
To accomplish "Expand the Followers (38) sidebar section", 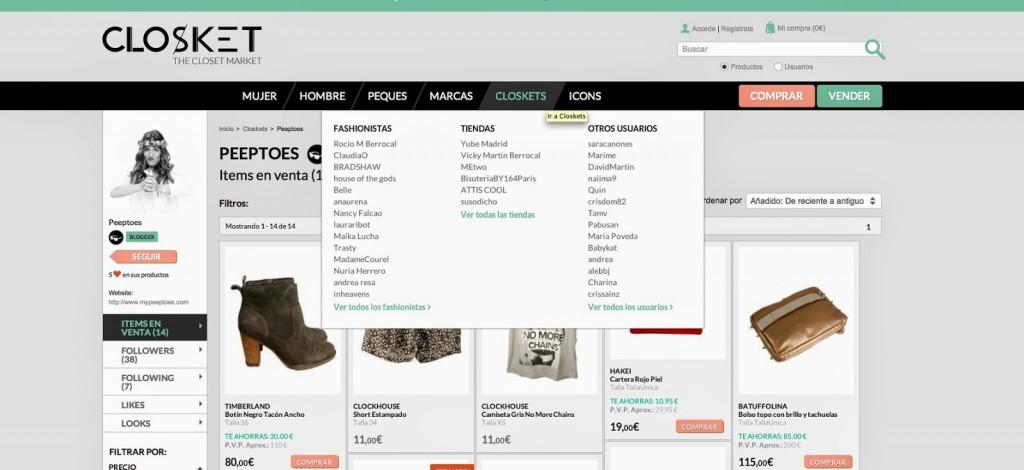I will [x=154, y=355].
